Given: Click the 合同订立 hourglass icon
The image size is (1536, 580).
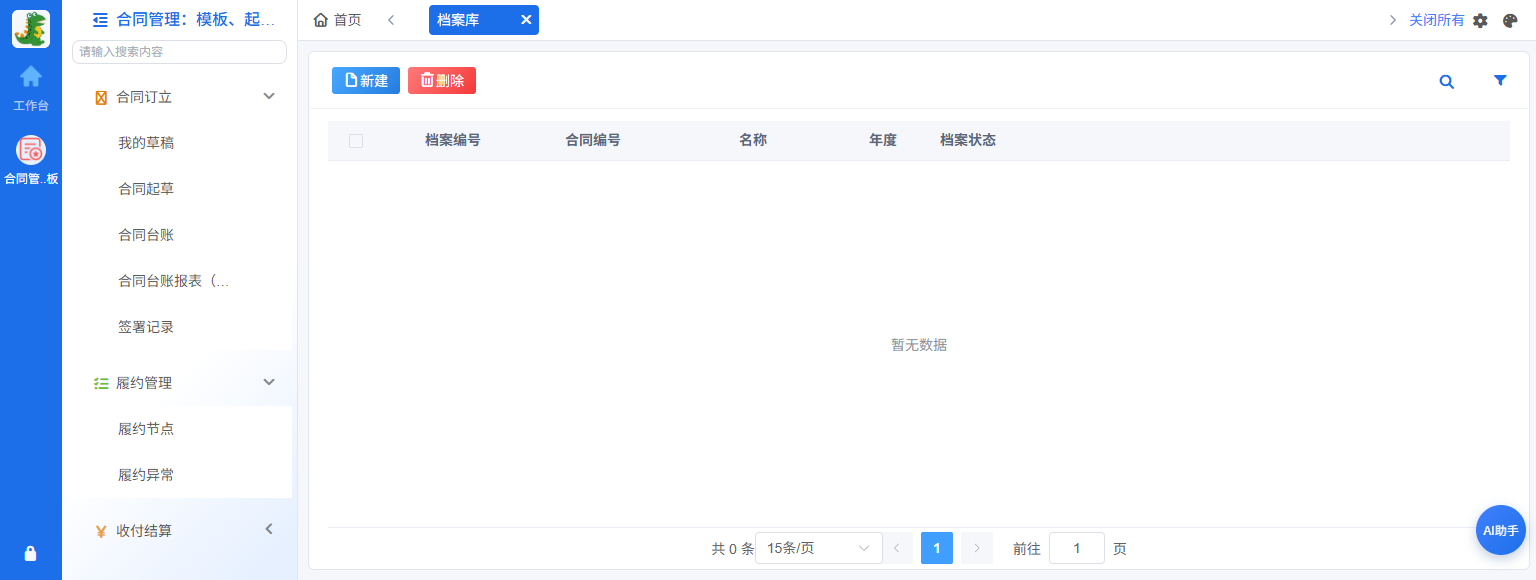Looking at the screenshot, I should click(101, 97).
